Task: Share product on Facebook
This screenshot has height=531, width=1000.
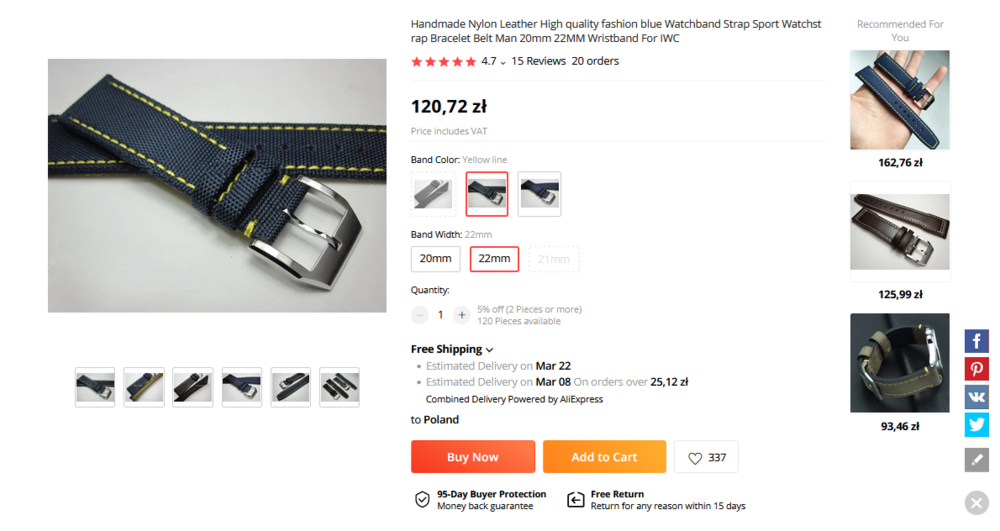Action: click(976, 341)
